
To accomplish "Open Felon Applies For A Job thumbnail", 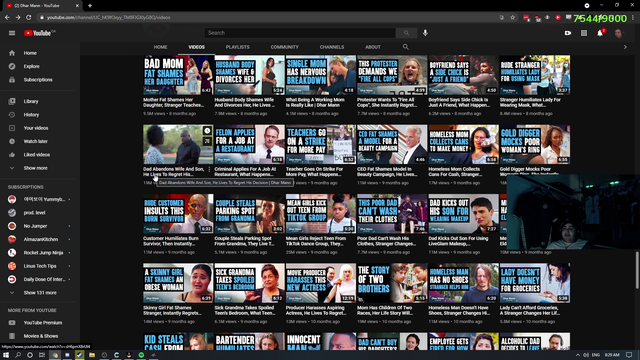I will pos(249,144).
